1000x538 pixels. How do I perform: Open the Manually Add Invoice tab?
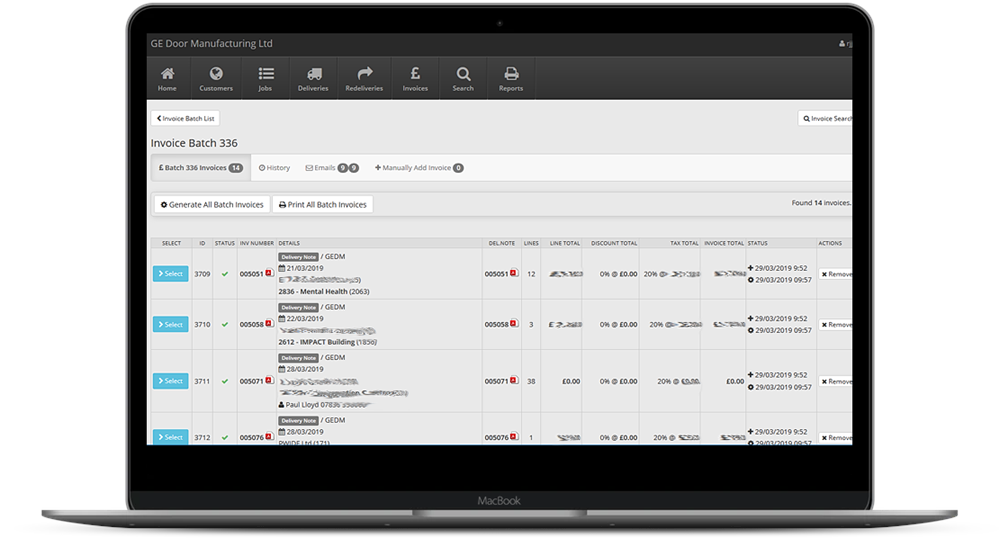418,168
